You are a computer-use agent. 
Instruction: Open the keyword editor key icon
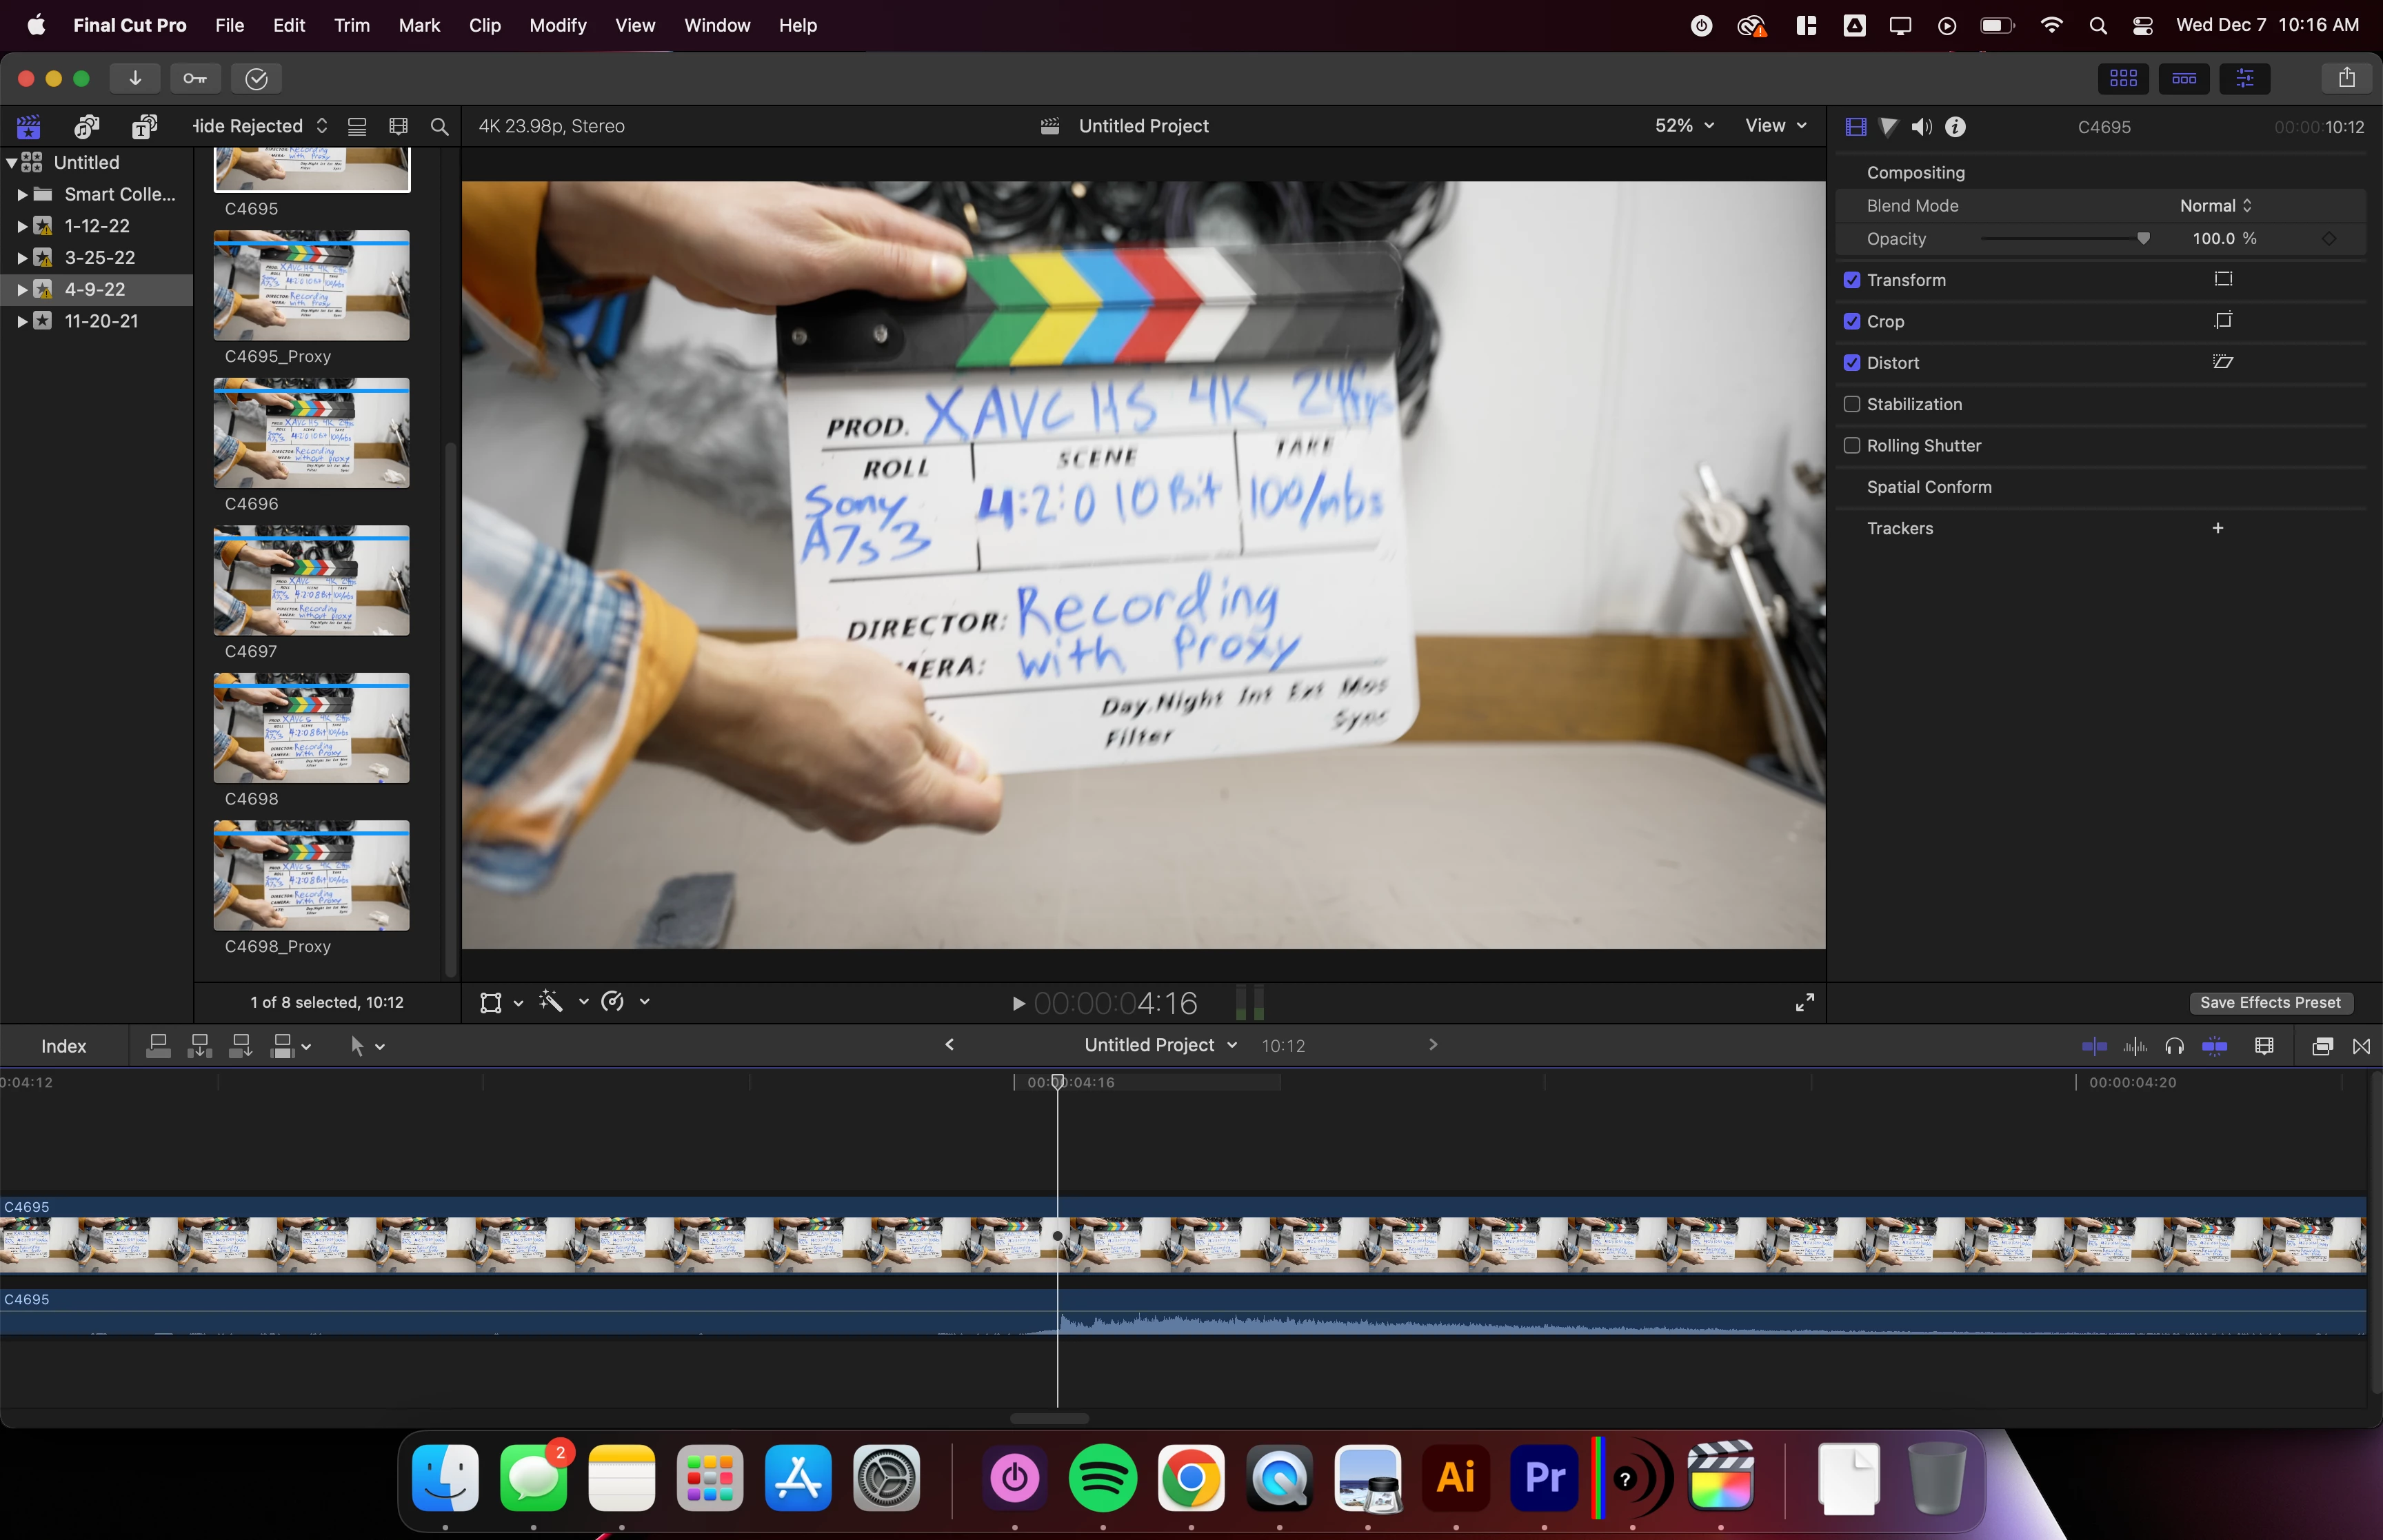click(x=195, y=78)
